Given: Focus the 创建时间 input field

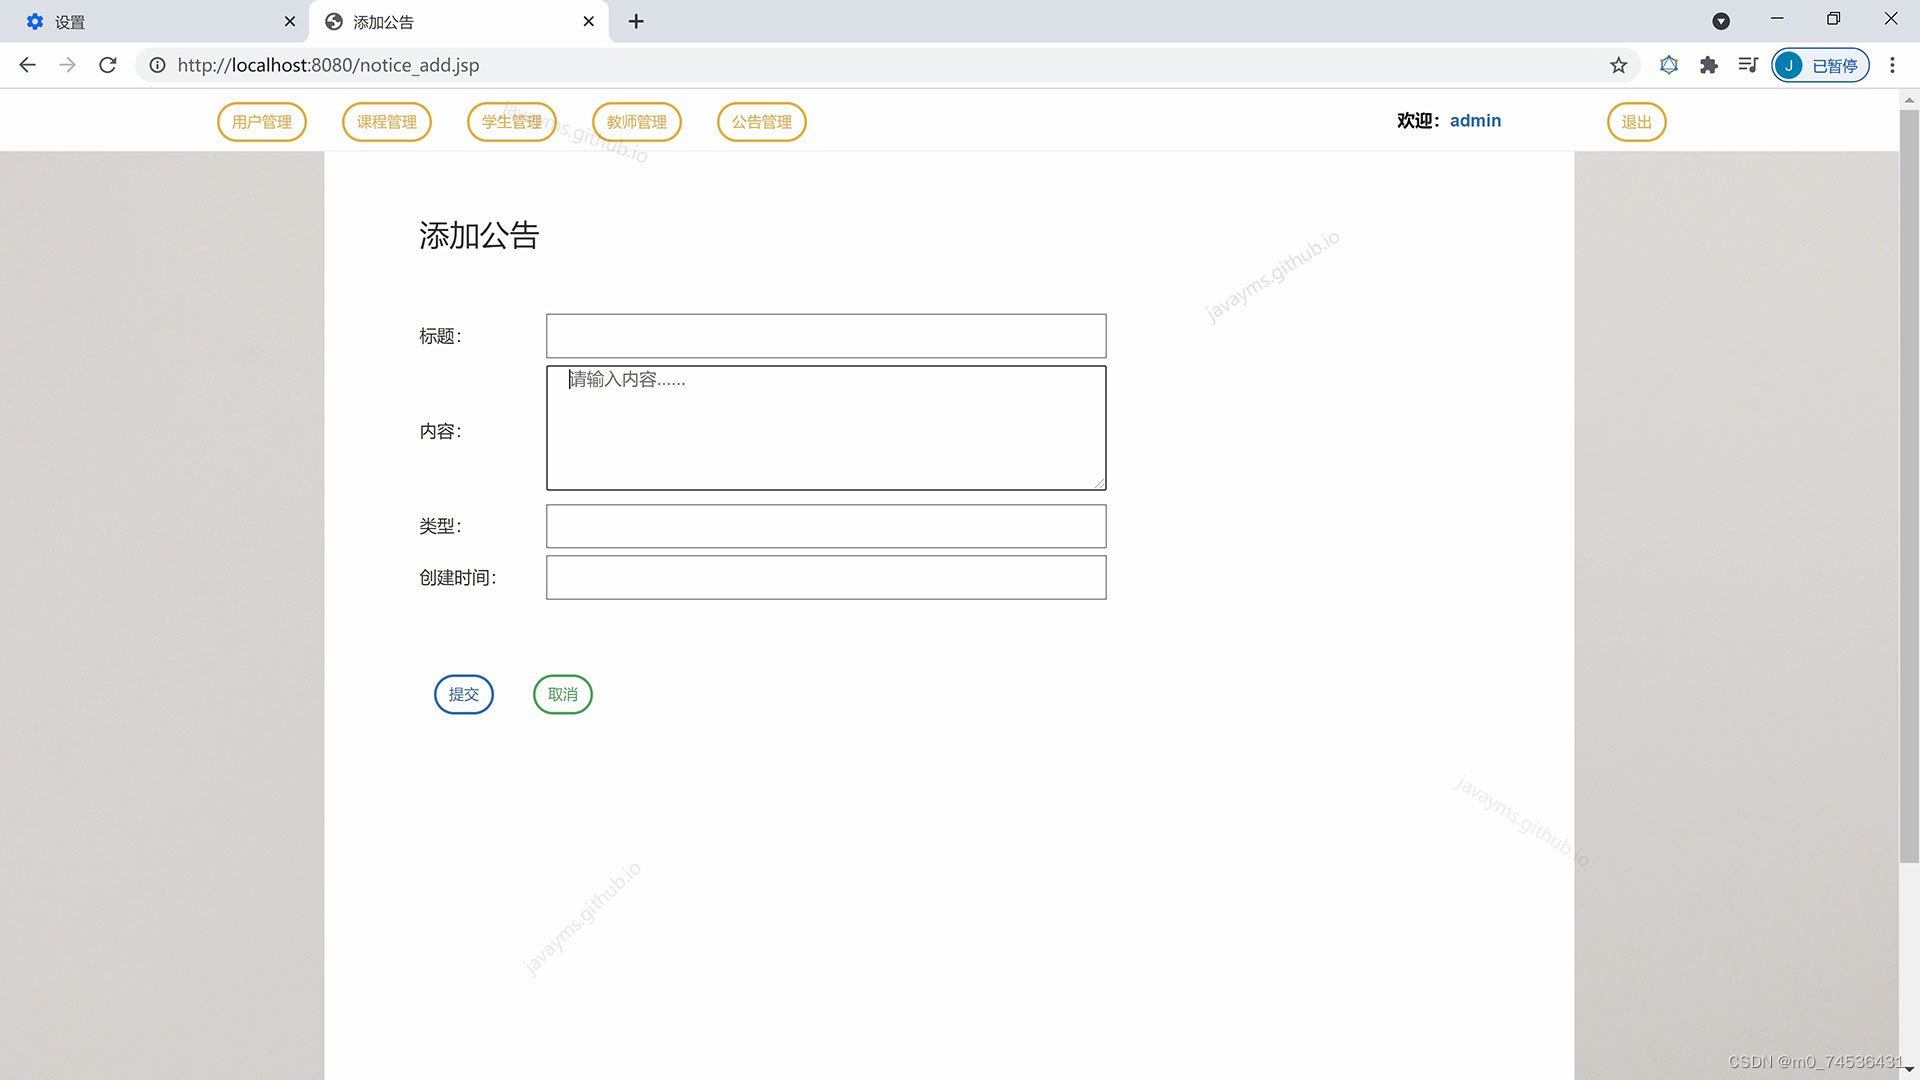Looking at the screenshot, I should [826, 577].
